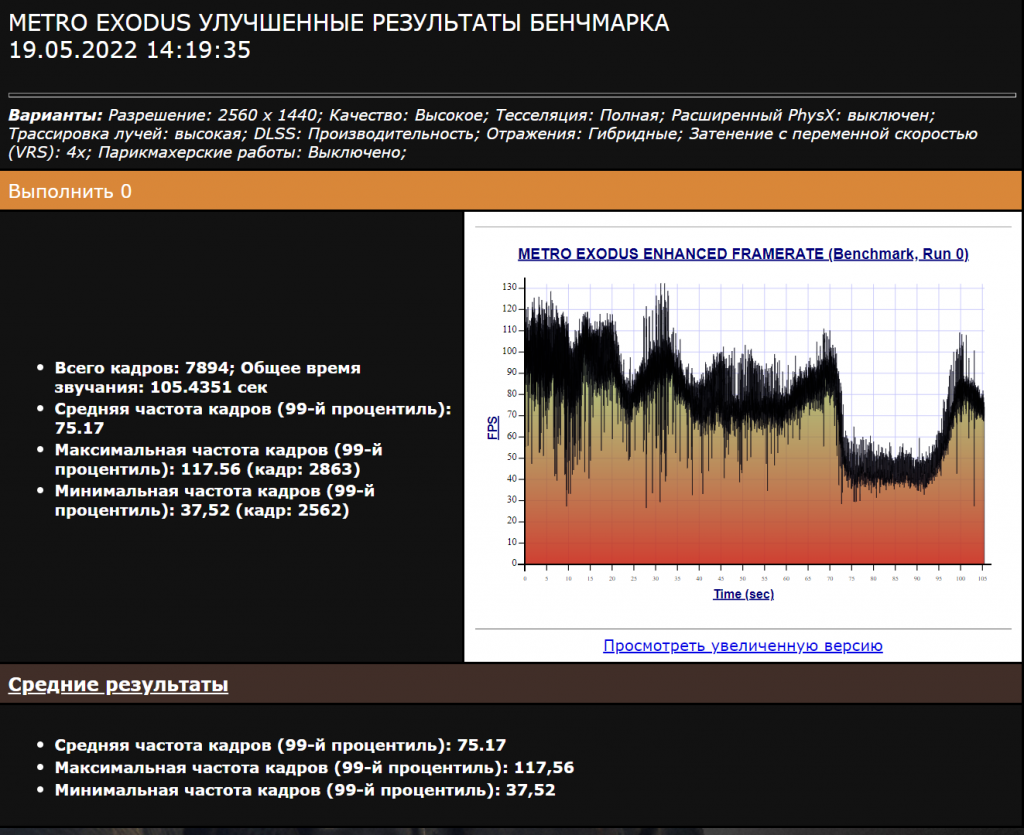Screen dimensions: 1024x835
Task: Click the chart title 'METRO EXODUS ENHANCED FRAMERATE'
Action: (x=743, y=254)
